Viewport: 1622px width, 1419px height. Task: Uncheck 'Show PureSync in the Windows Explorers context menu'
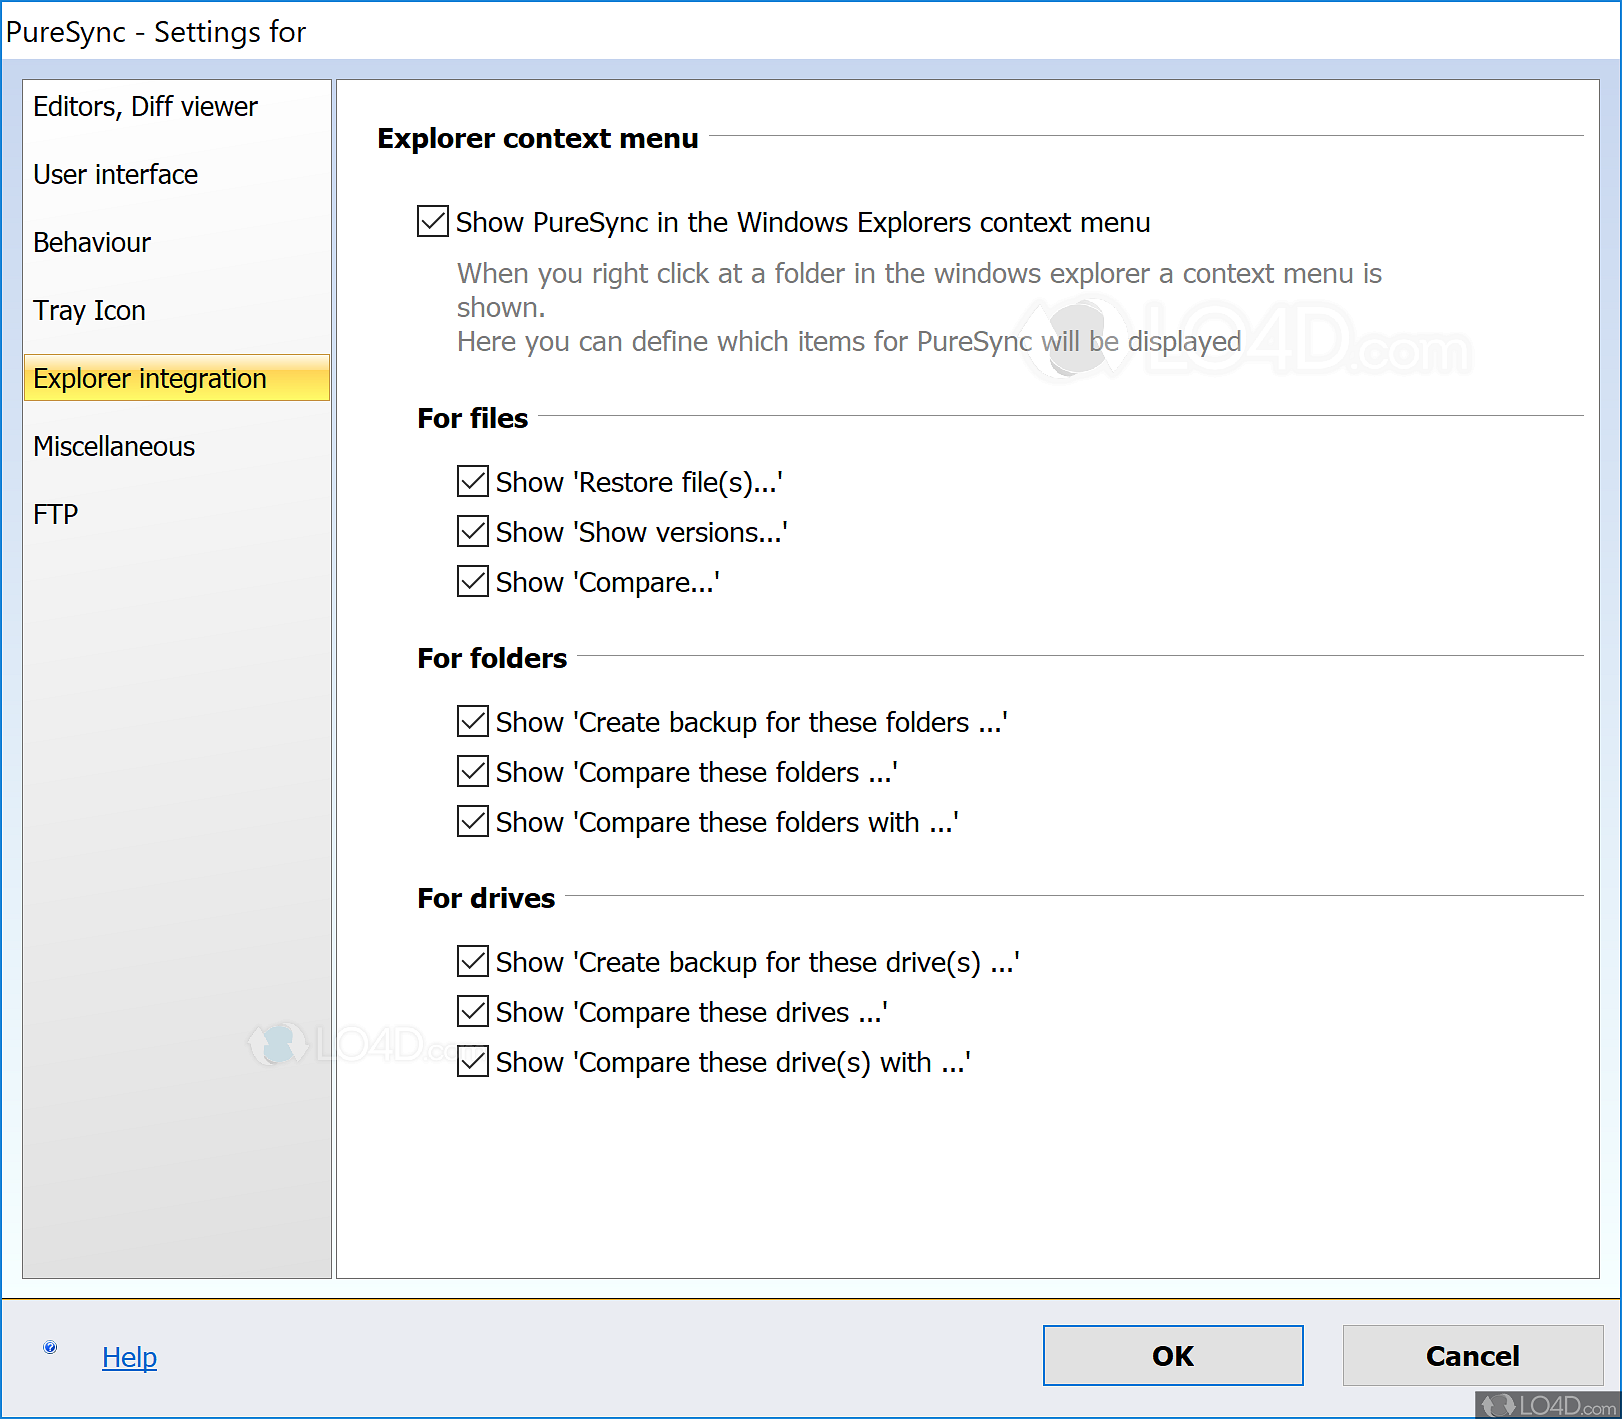click(x=431, y=222)
